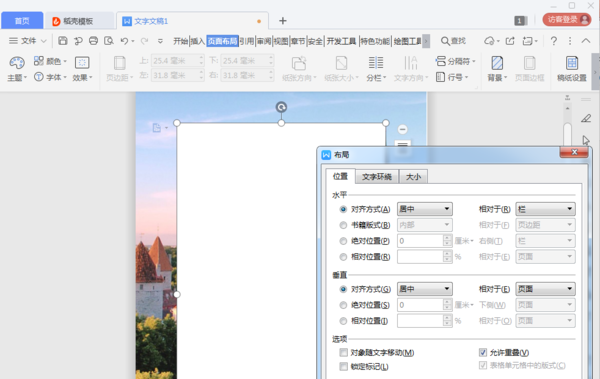Screen dimensions: 600x379
Task: Open the 插入 ribbon tab
Action: click(198, 41)
